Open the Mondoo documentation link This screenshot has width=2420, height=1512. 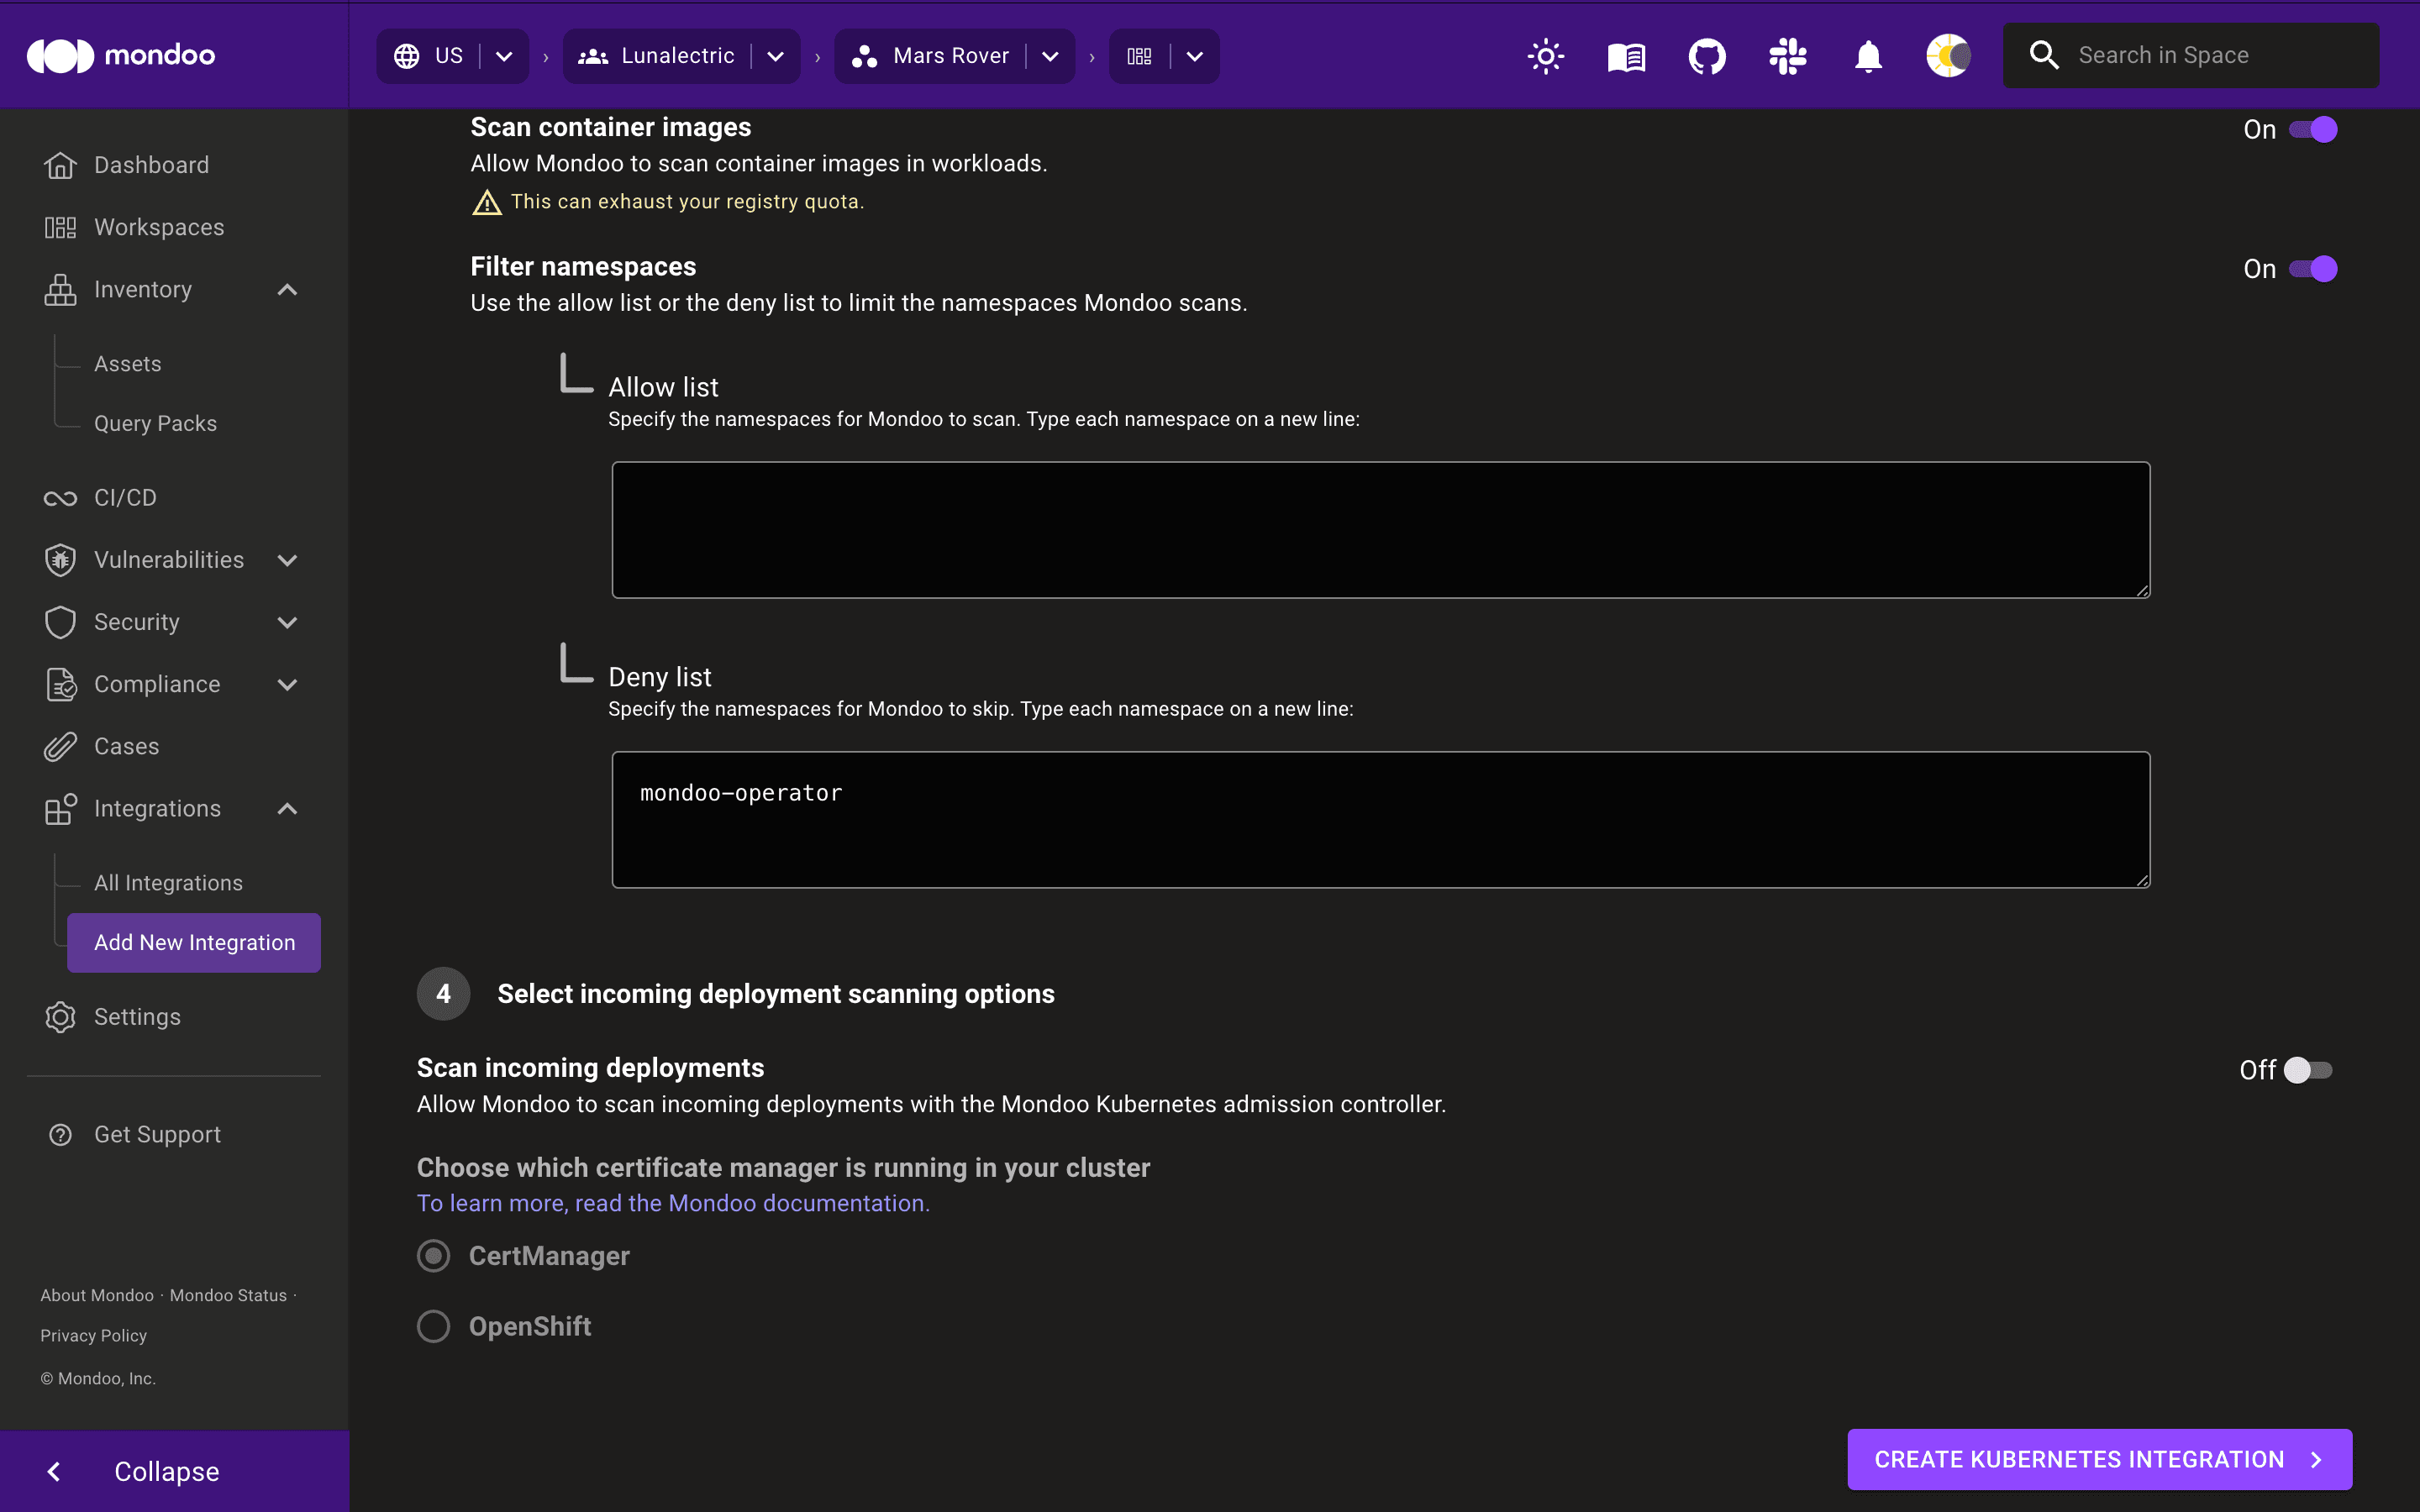(673, 1203)
